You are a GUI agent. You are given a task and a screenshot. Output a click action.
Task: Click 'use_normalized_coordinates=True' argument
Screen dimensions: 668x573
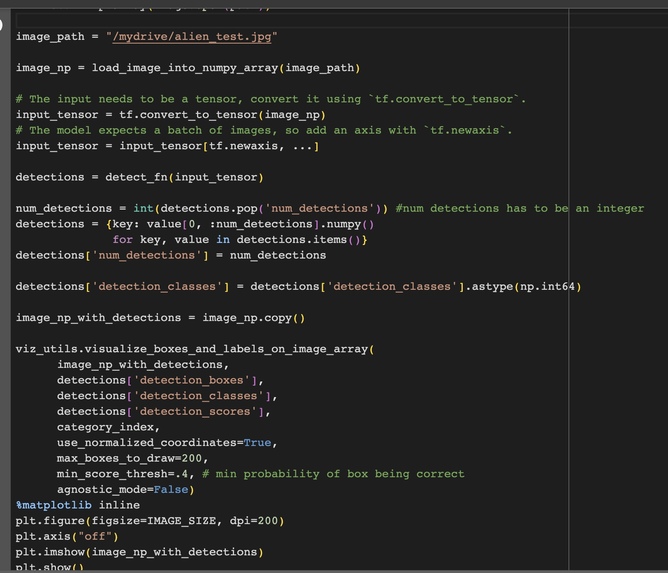point(164,443)
